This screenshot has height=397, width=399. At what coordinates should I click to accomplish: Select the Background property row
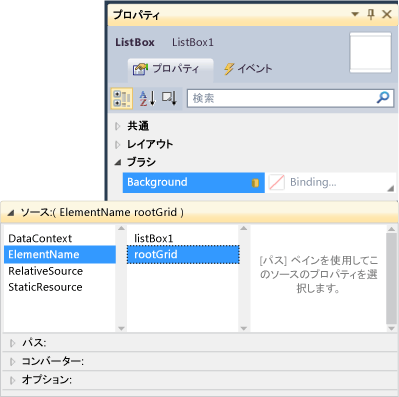[194, 182]
